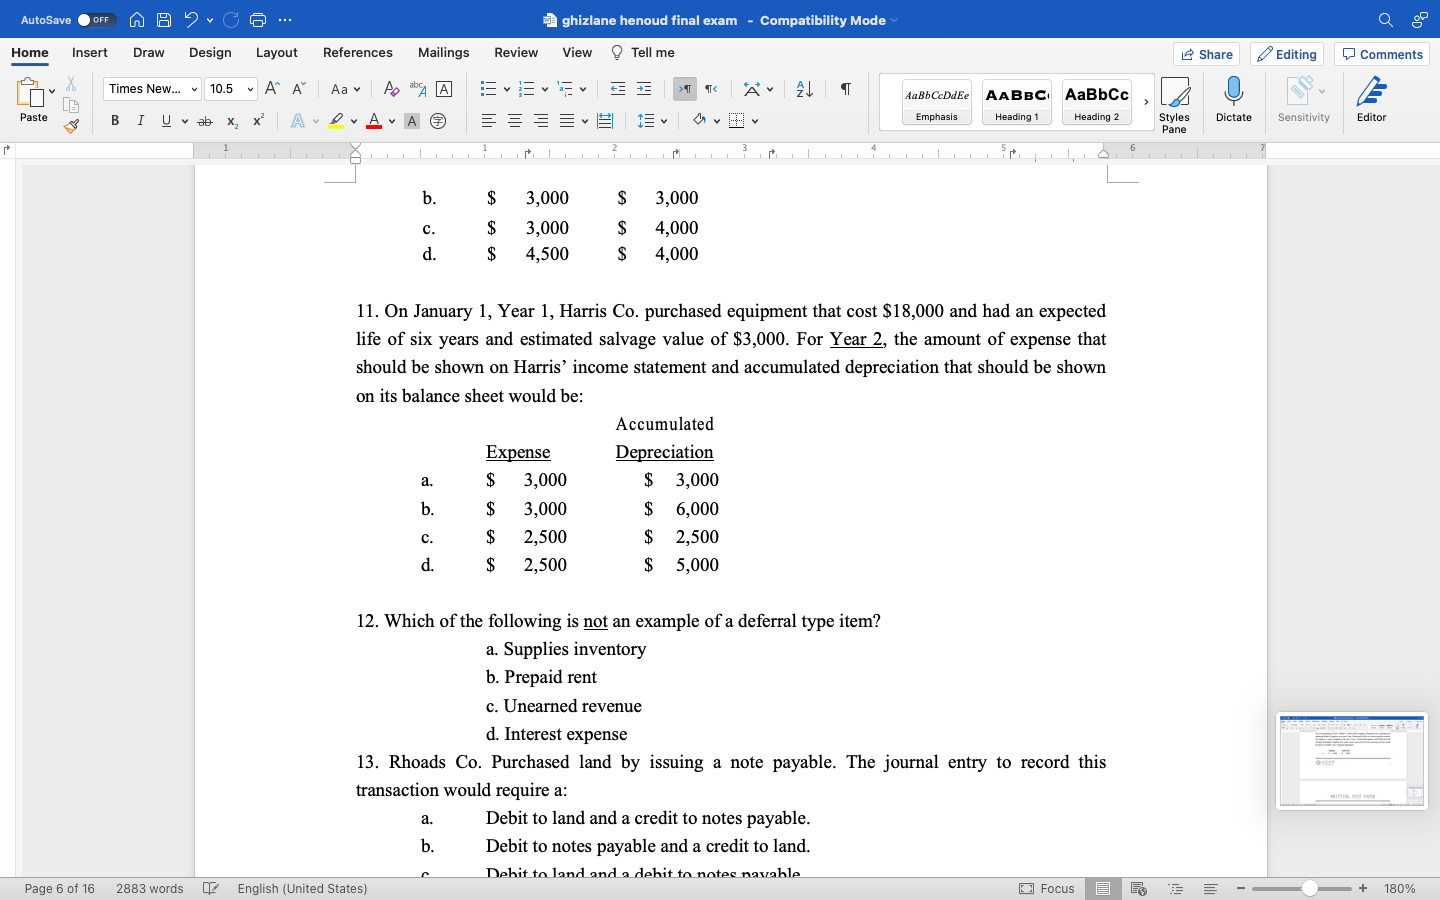
Task: Align text to the right
Action: click(x=540, y=121)
